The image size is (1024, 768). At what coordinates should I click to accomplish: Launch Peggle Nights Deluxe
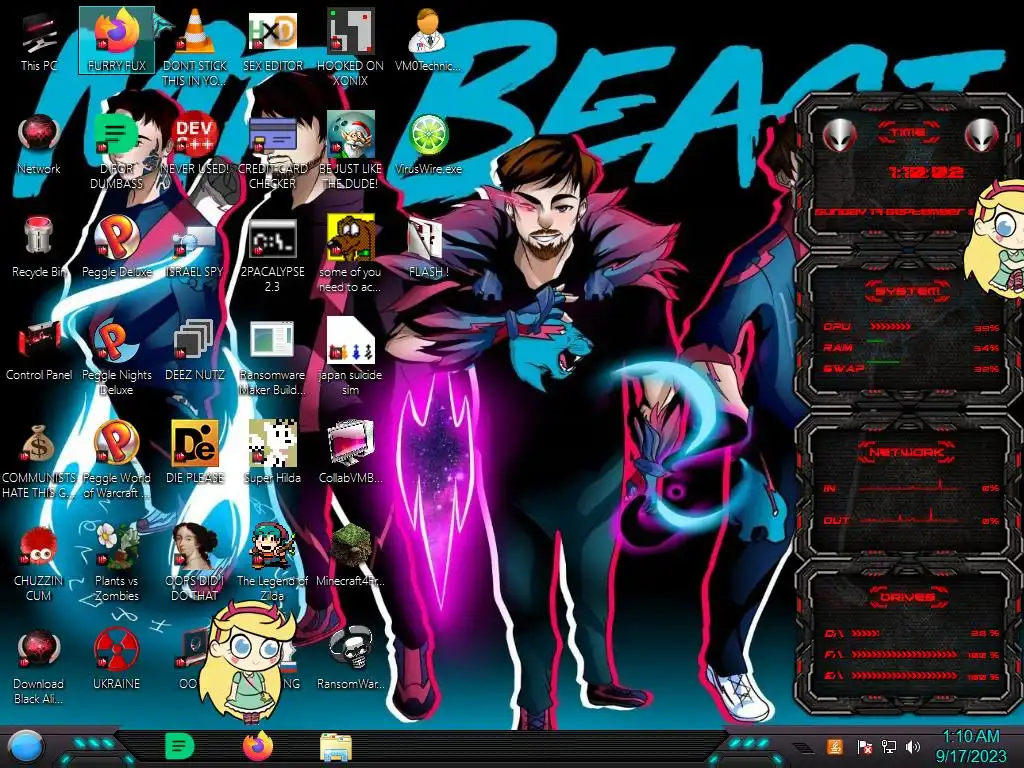(x=117, y=357)
